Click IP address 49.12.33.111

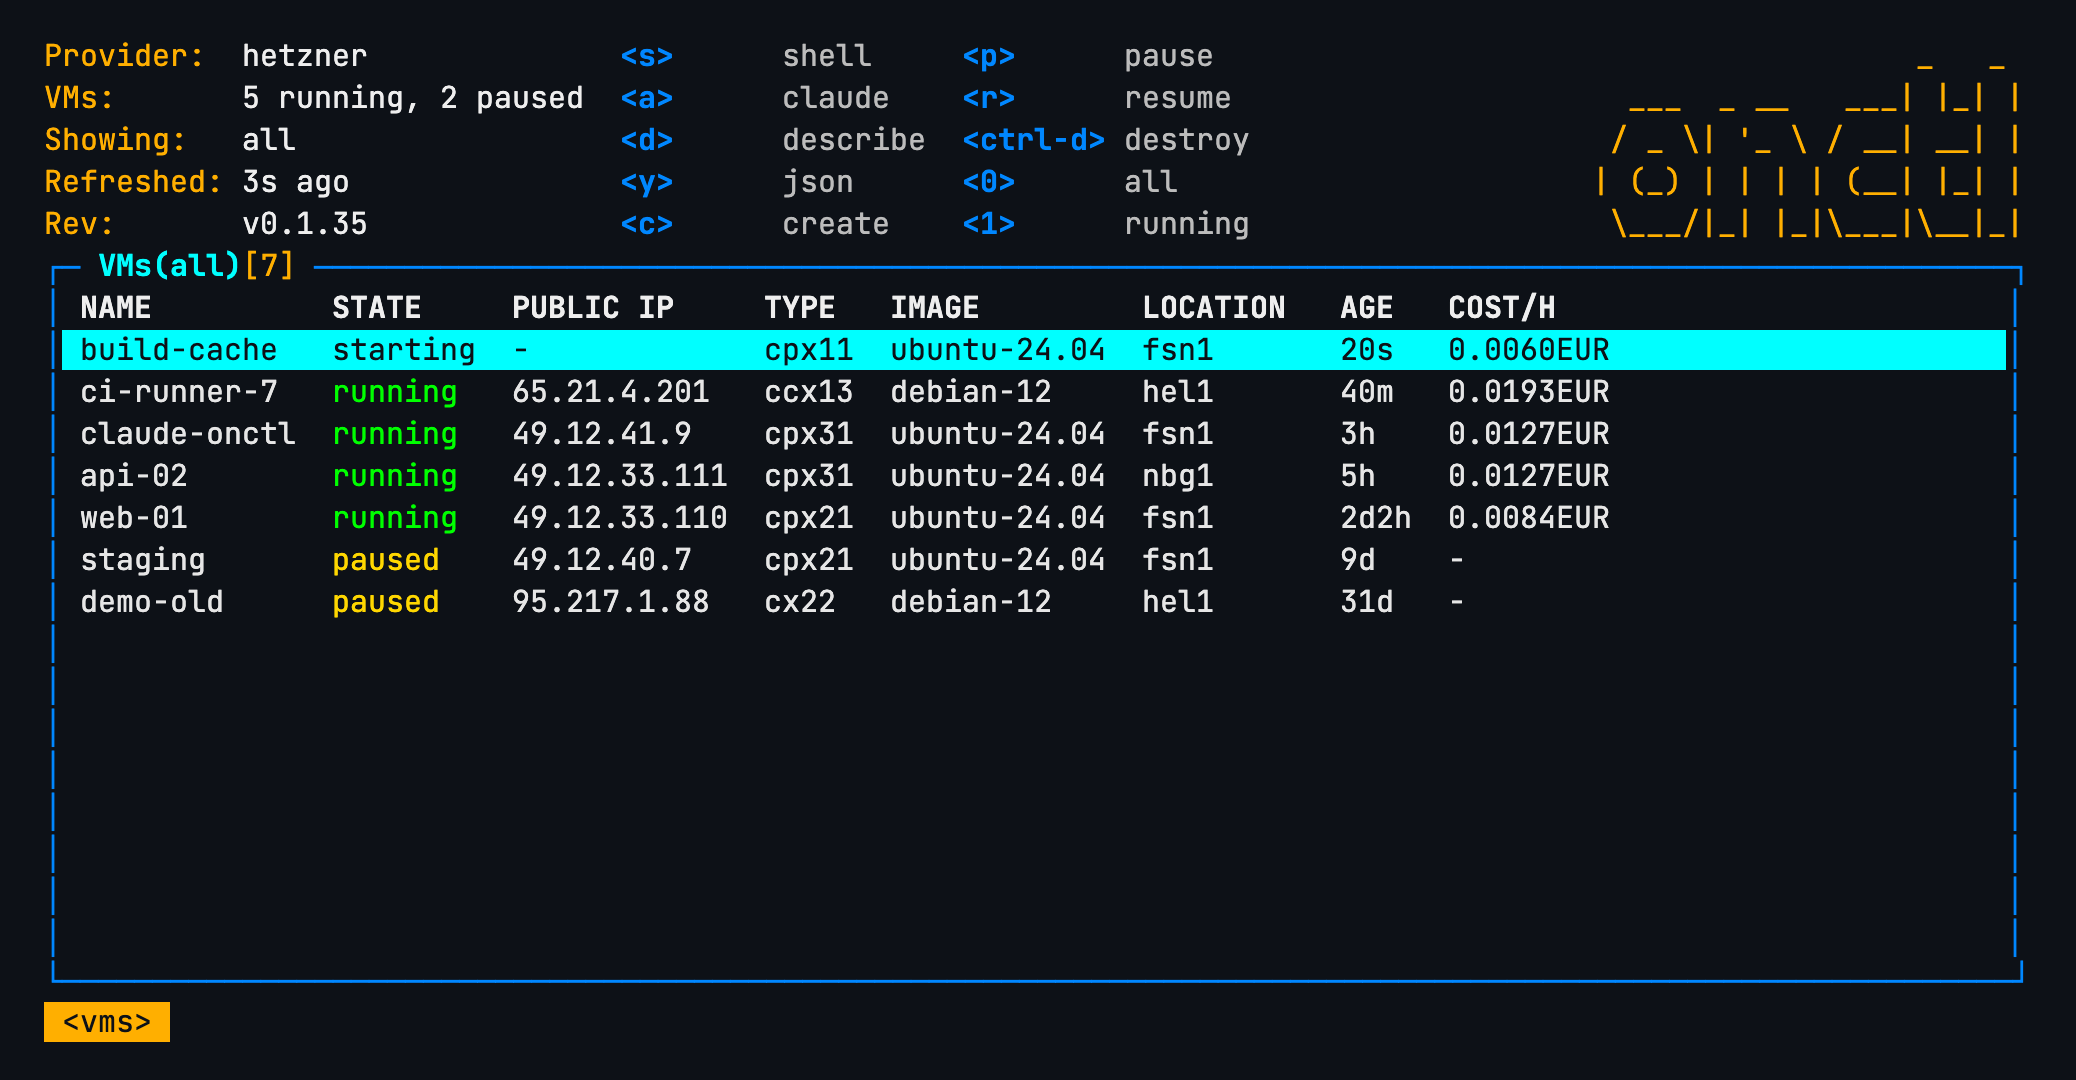click(619, 476)
